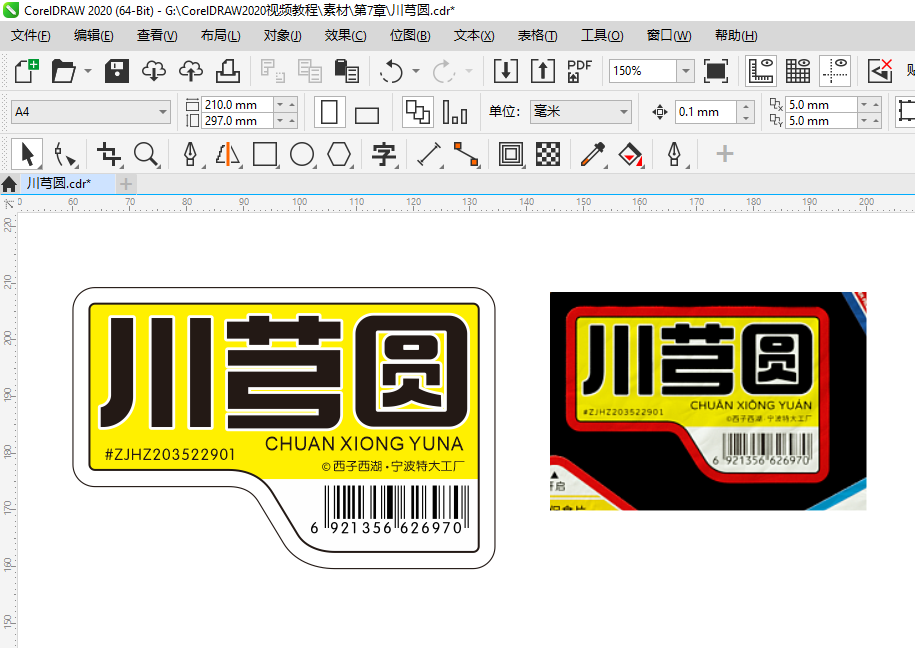Toggle ruler visibility
The image size is (915, 648).
click(761, 70)
